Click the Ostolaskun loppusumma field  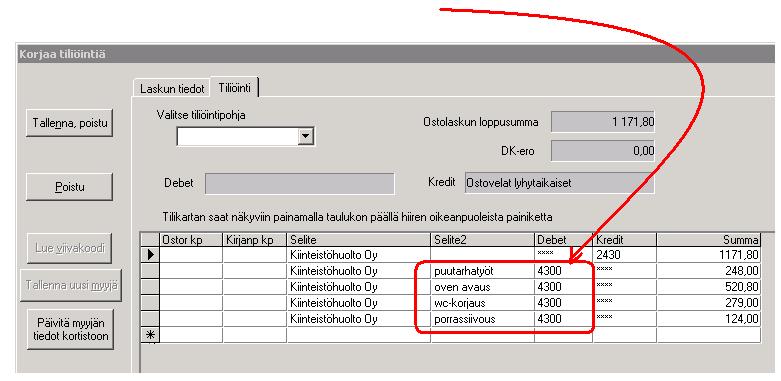(603, 122)
